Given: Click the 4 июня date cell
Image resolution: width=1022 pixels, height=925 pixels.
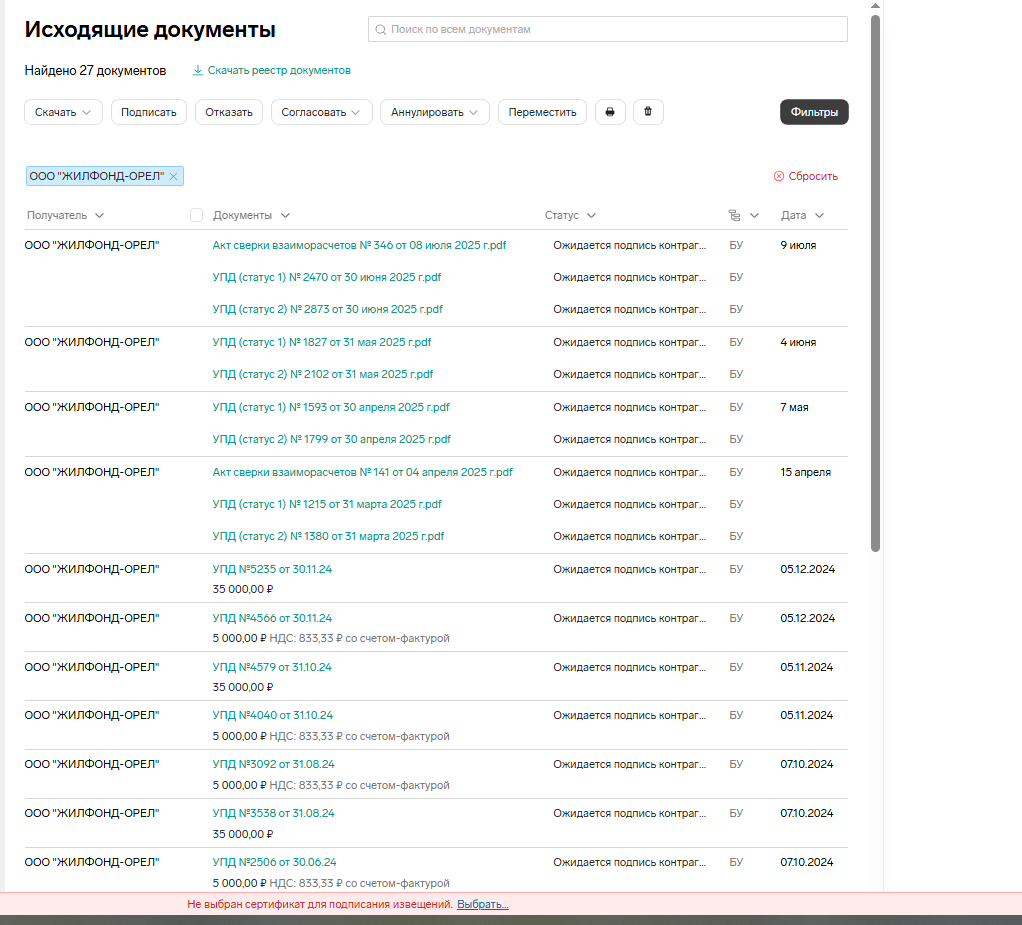Looking at the screenshot, I should click(798, 342).
